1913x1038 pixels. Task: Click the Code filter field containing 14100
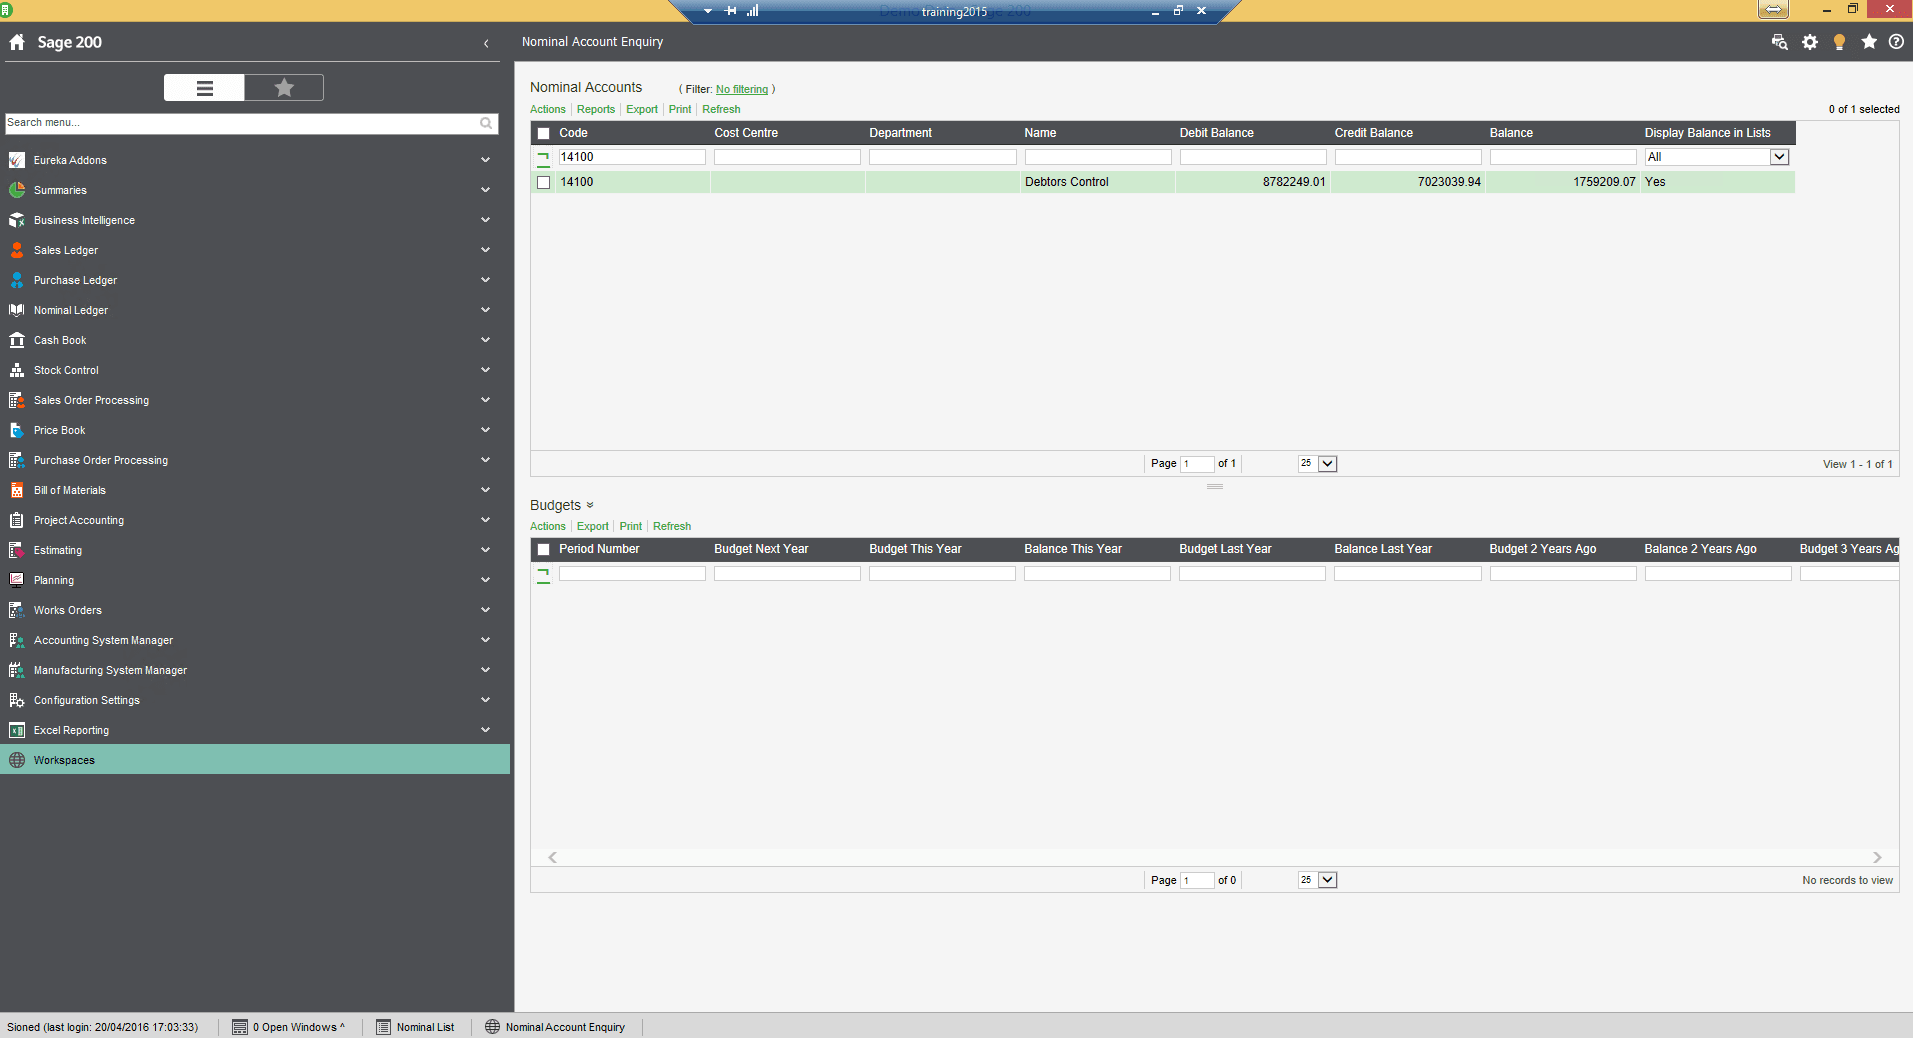point(632,157)
